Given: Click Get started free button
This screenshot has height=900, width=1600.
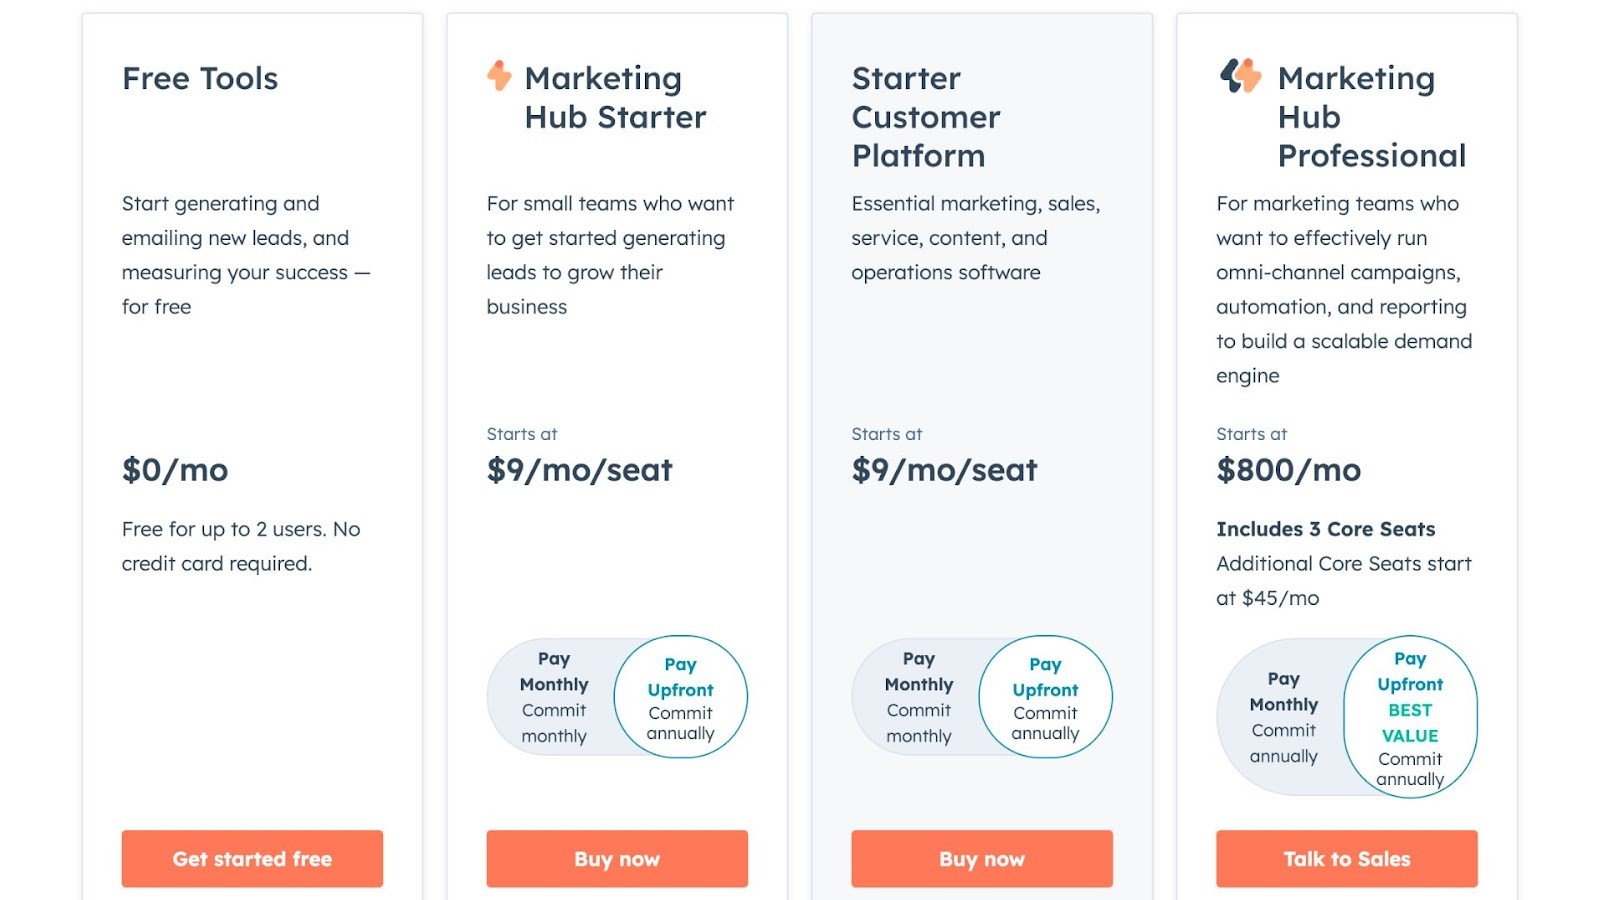Looking at the screenshot, I should point(251,858).
